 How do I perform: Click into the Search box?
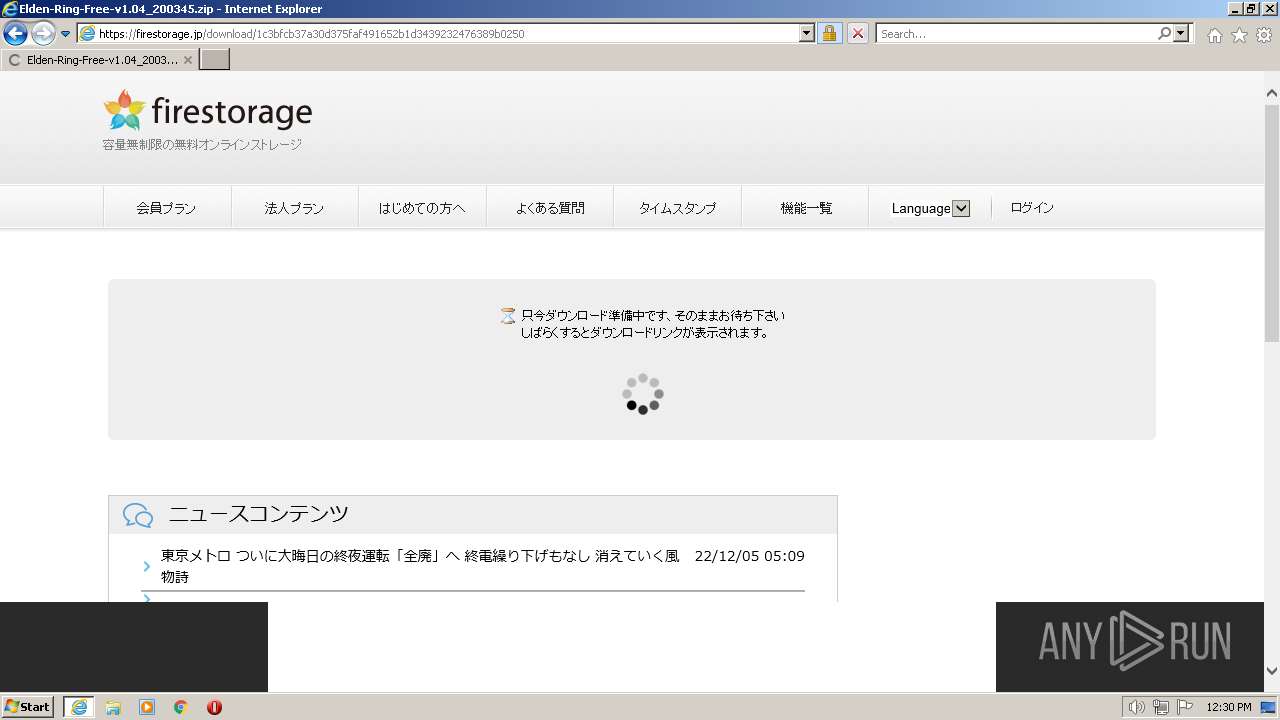(x=1016, y=33)
